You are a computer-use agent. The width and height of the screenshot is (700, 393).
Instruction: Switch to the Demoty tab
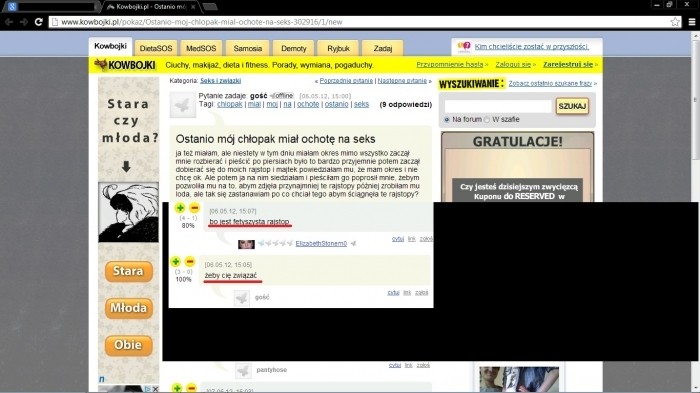(293, 48)
